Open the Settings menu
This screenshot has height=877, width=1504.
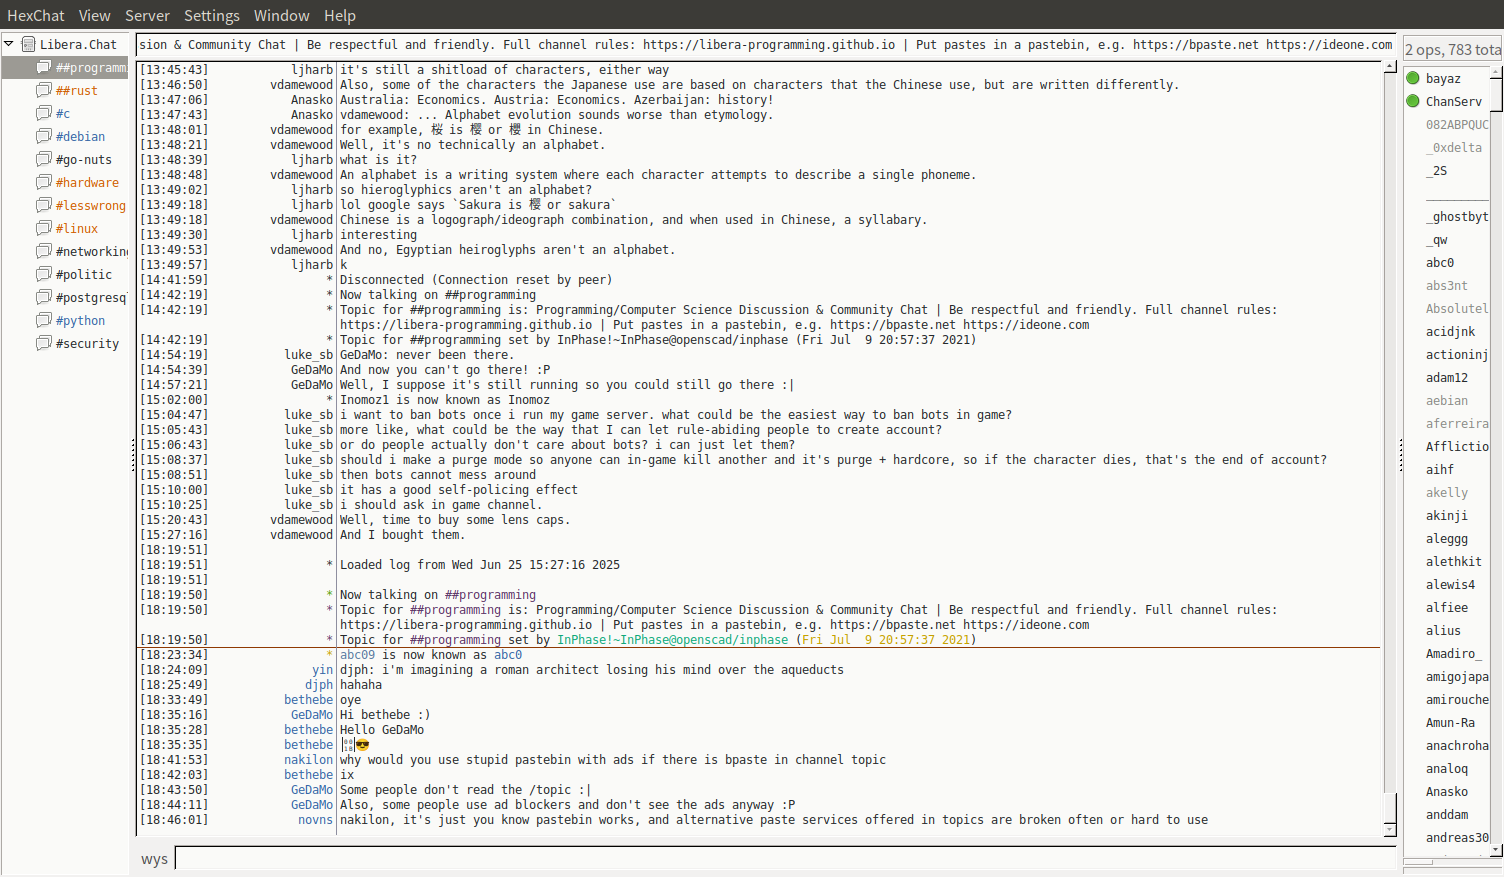(211, 15)
